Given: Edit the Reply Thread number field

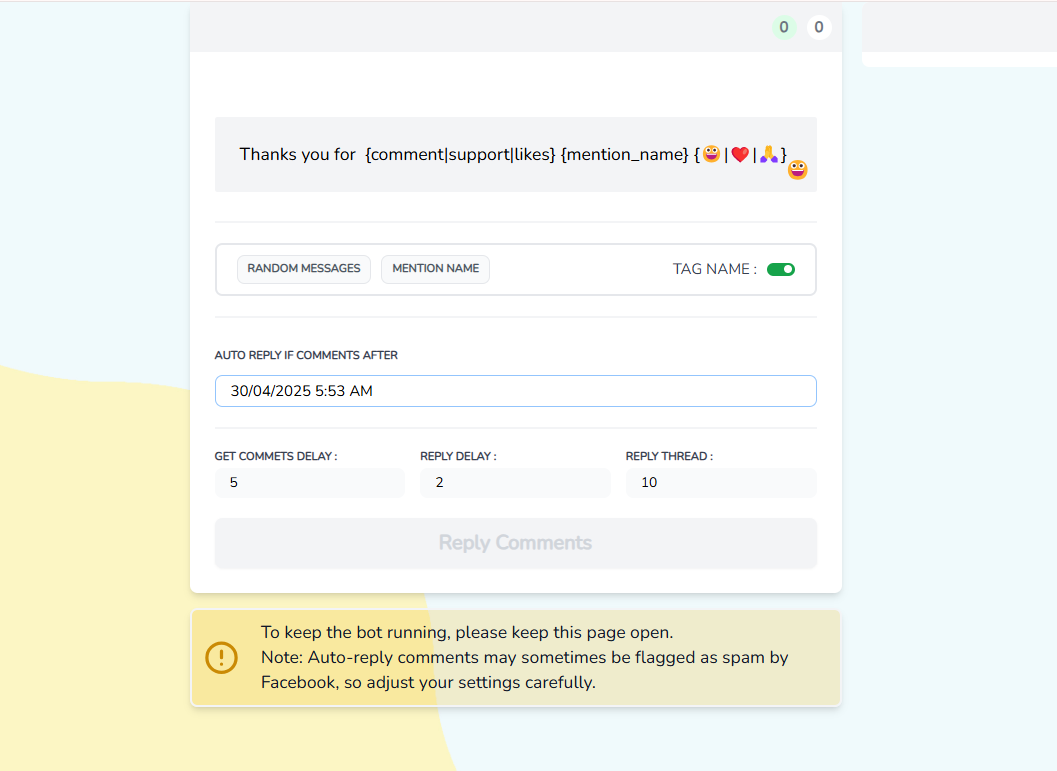Looking at the screenshot, I should coord(720,483).
